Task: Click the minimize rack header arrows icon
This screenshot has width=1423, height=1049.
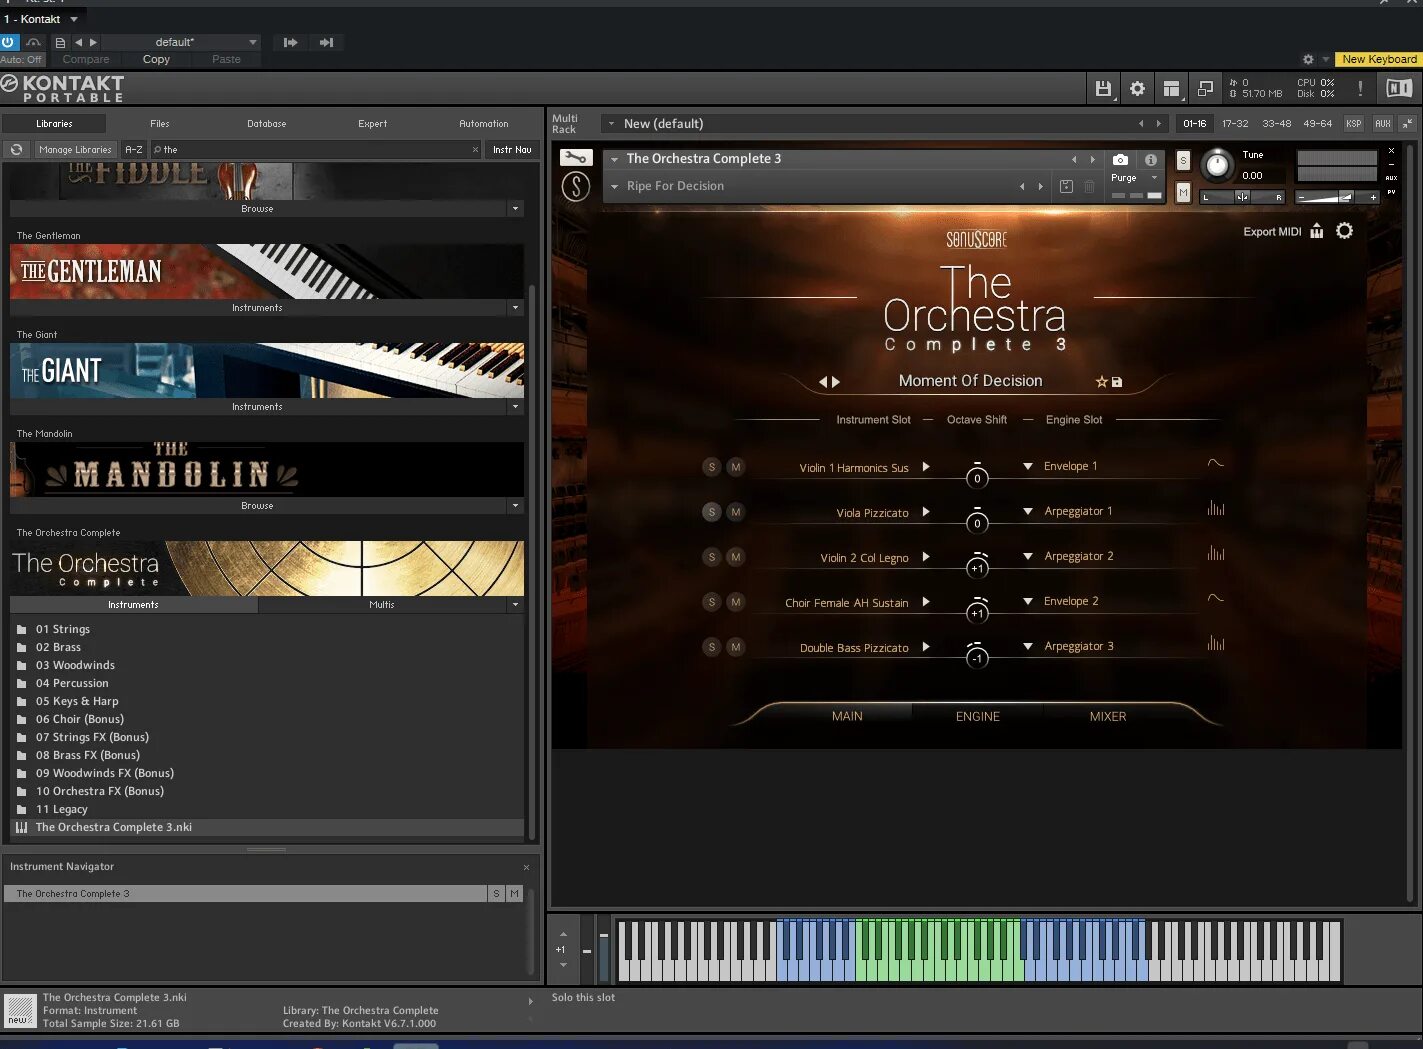Action: [1407, 123]
